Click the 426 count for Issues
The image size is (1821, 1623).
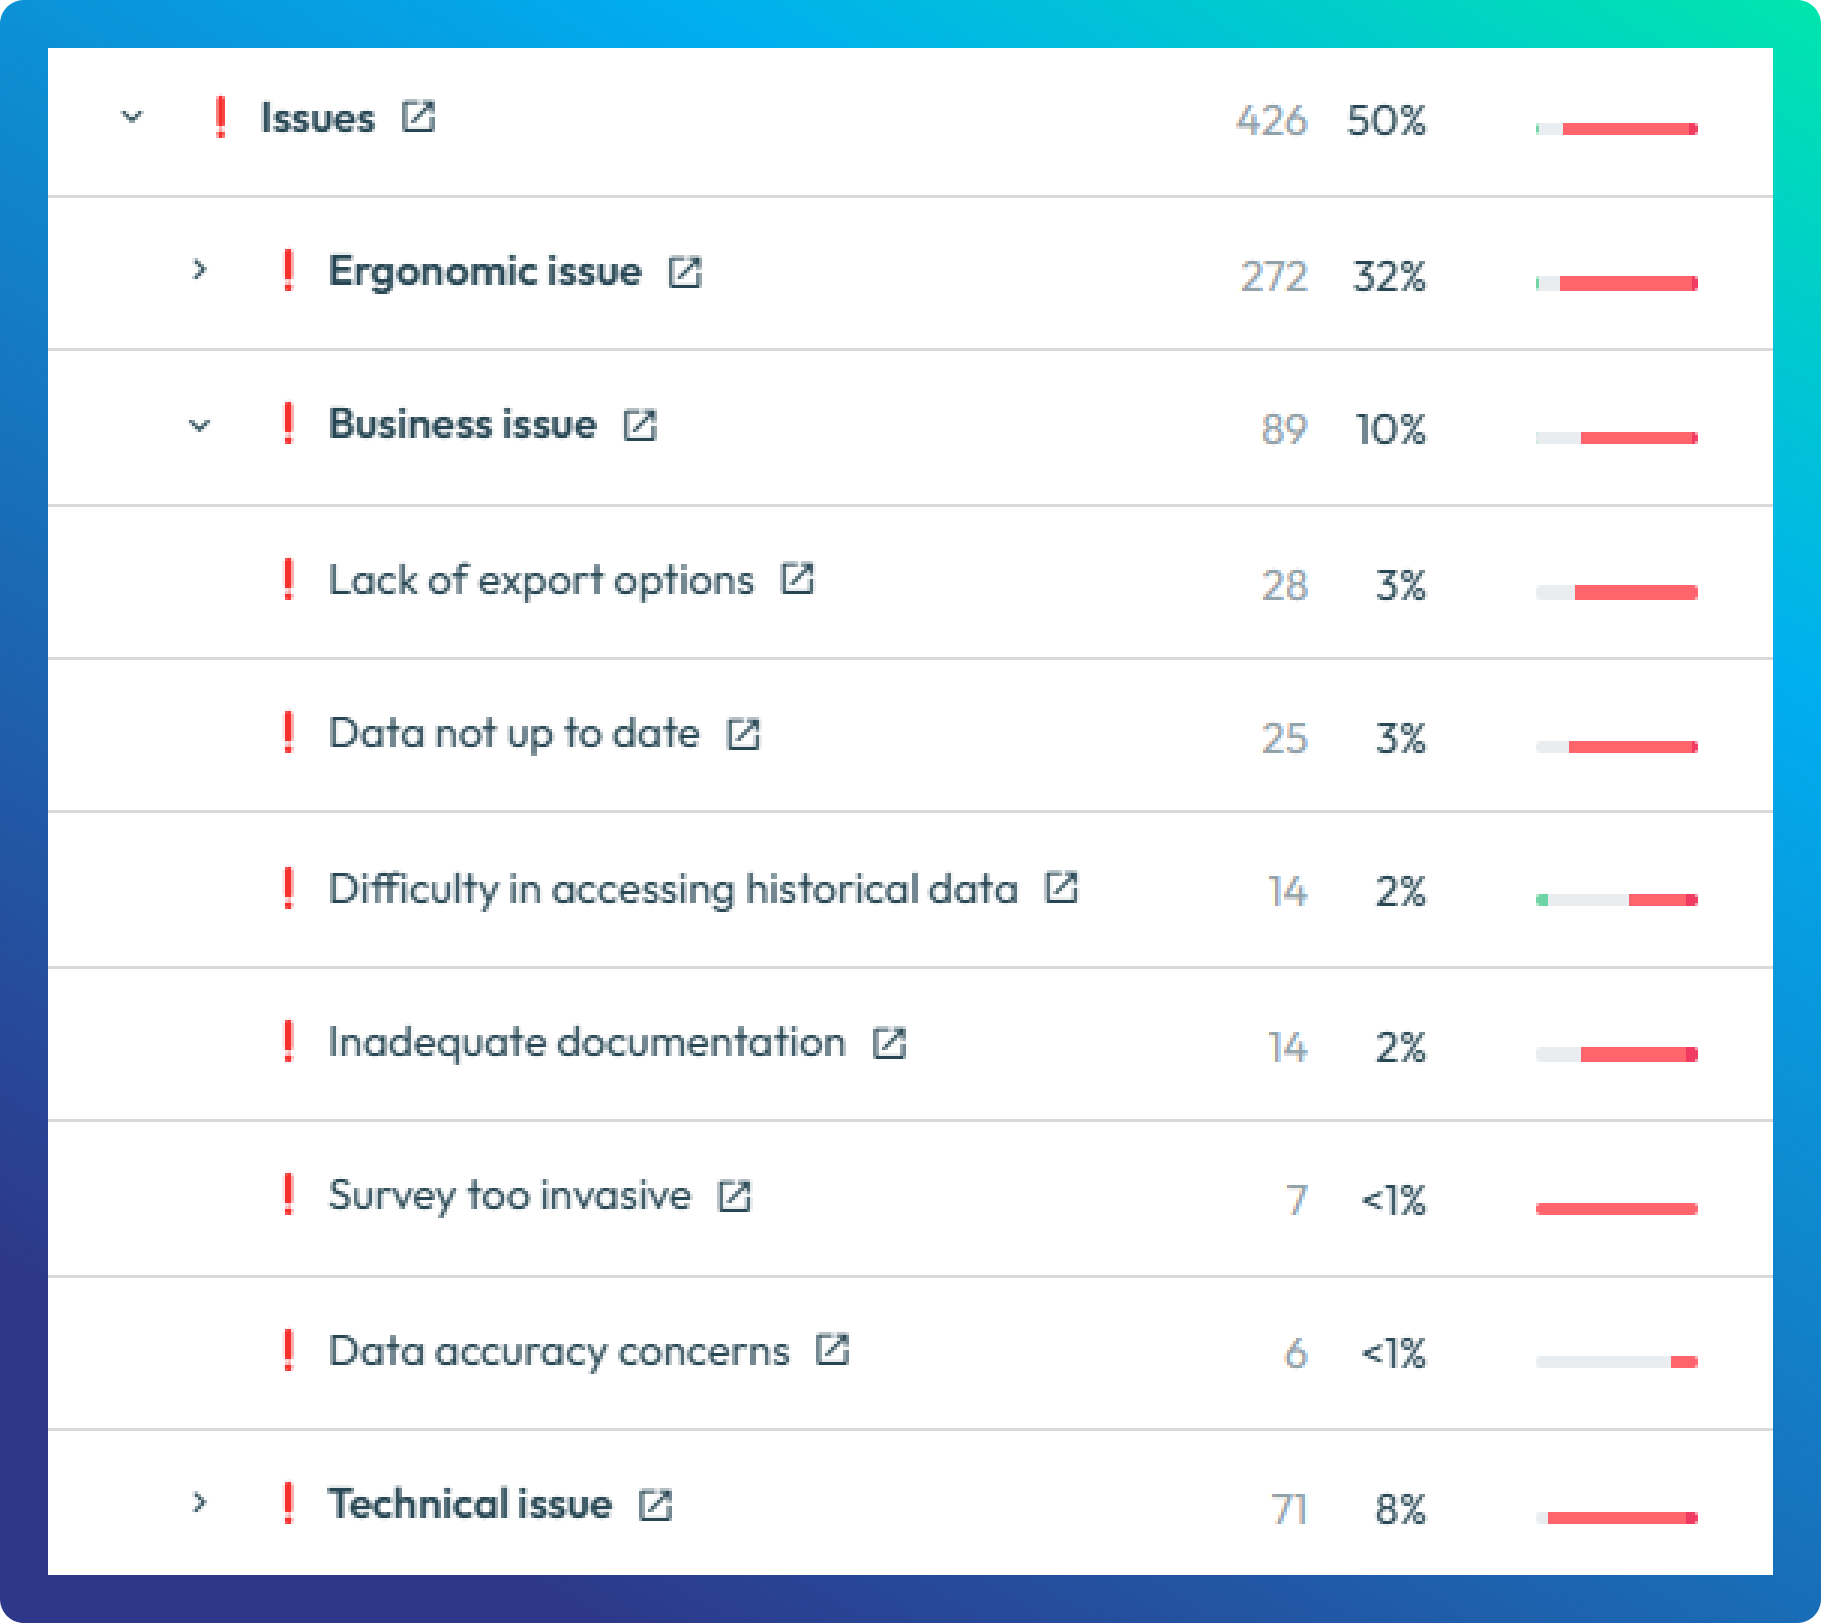click(1270, 121)
